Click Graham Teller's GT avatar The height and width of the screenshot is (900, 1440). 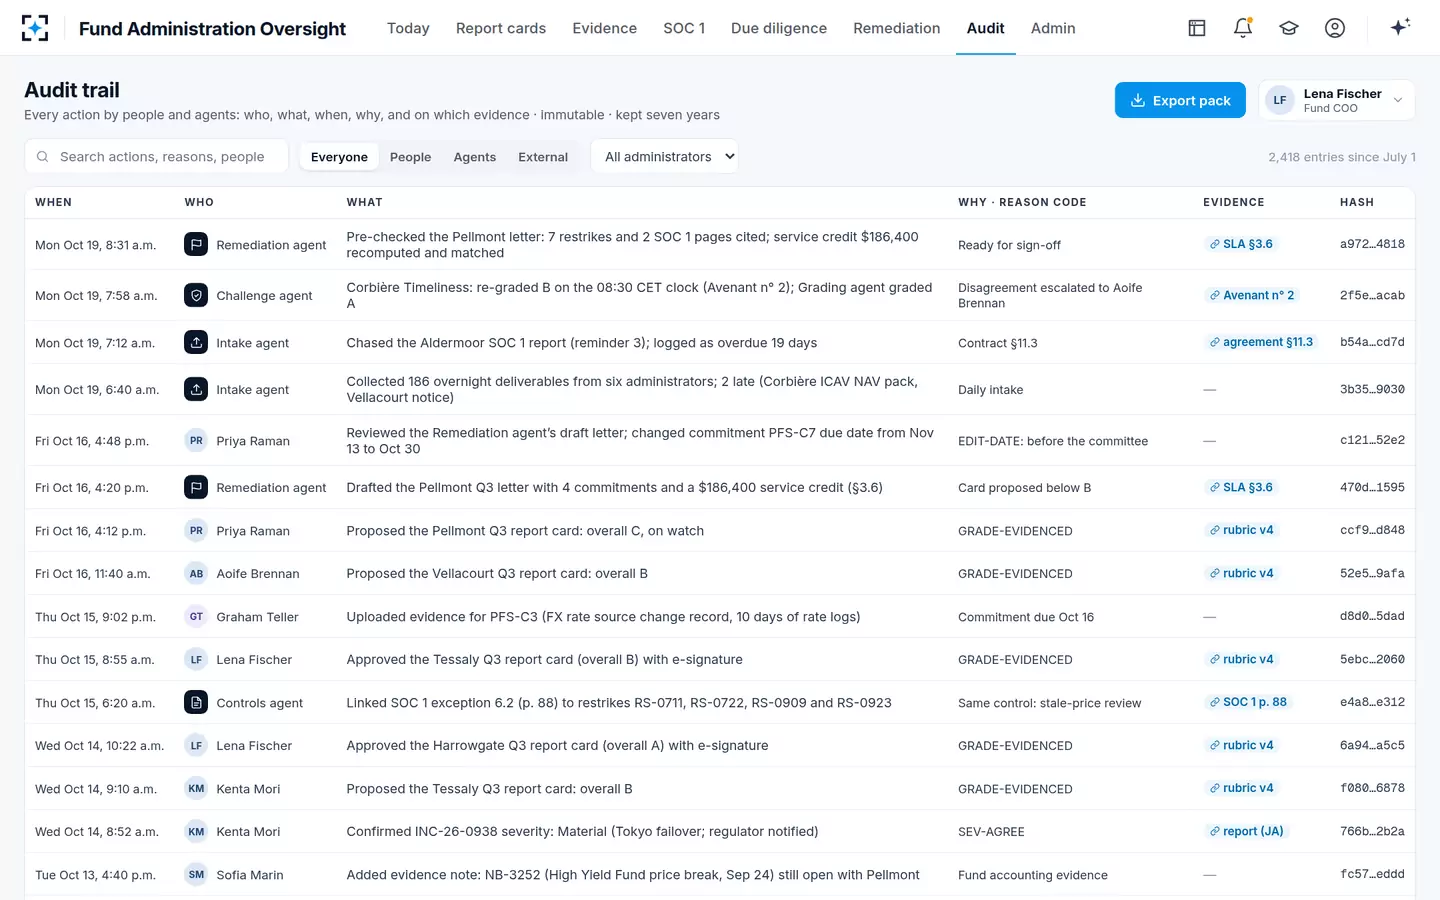196,616
